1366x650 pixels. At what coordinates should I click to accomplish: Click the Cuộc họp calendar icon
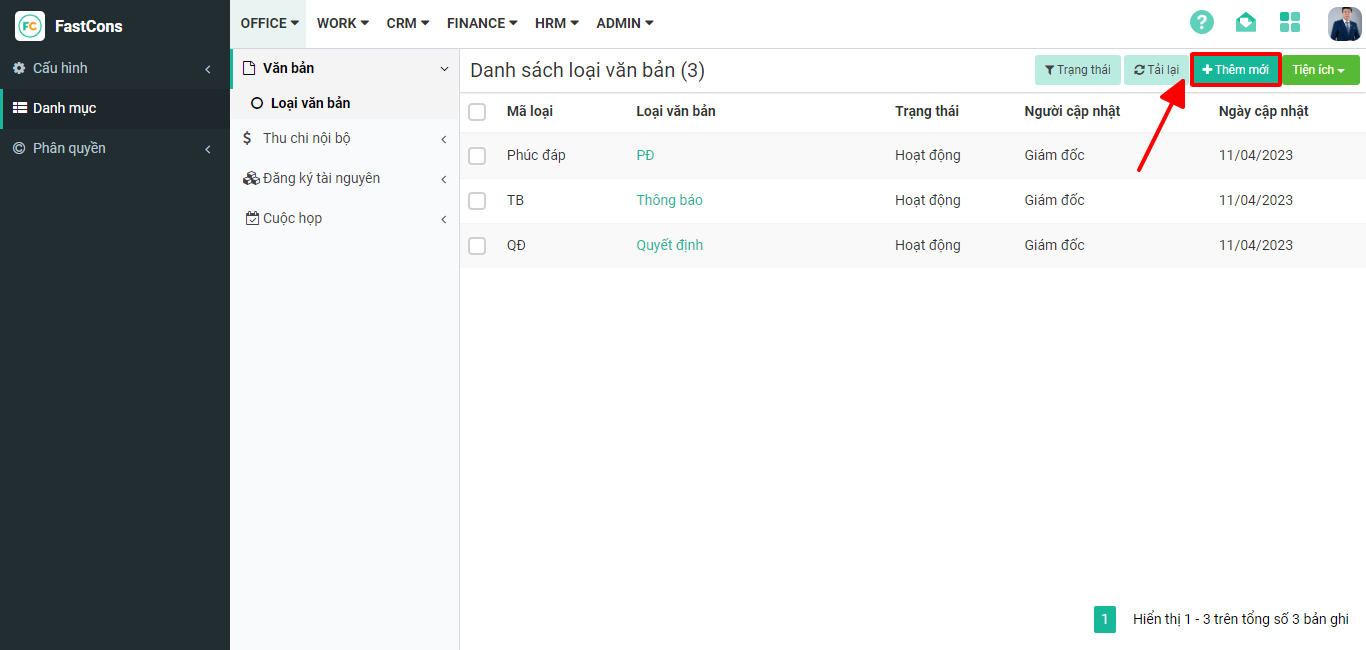tap(252, 218)
